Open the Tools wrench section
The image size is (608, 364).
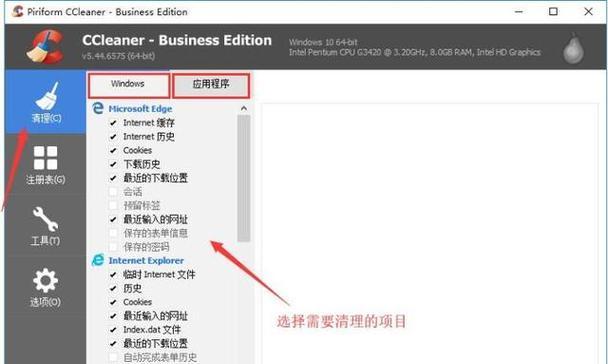46,226
